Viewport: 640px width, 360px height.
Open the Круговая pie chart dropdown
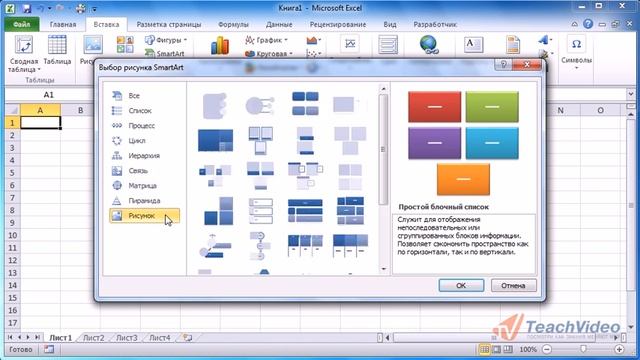tap(269, 53)
